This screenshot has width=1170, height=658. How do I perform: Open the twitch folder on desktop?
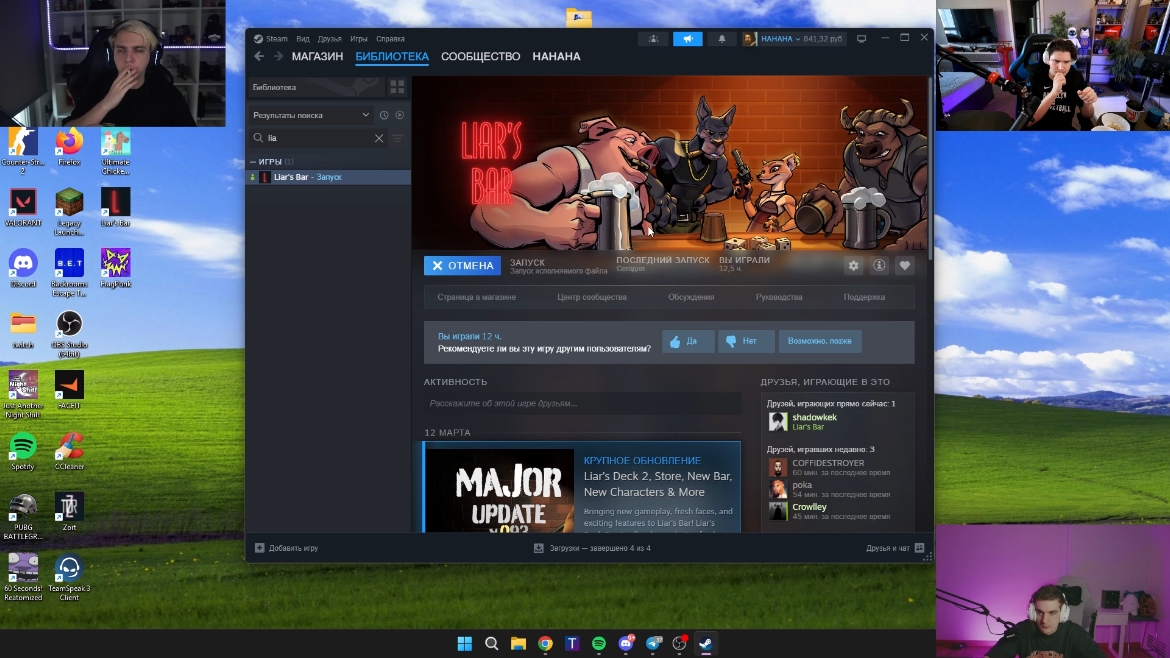point(23,330)
